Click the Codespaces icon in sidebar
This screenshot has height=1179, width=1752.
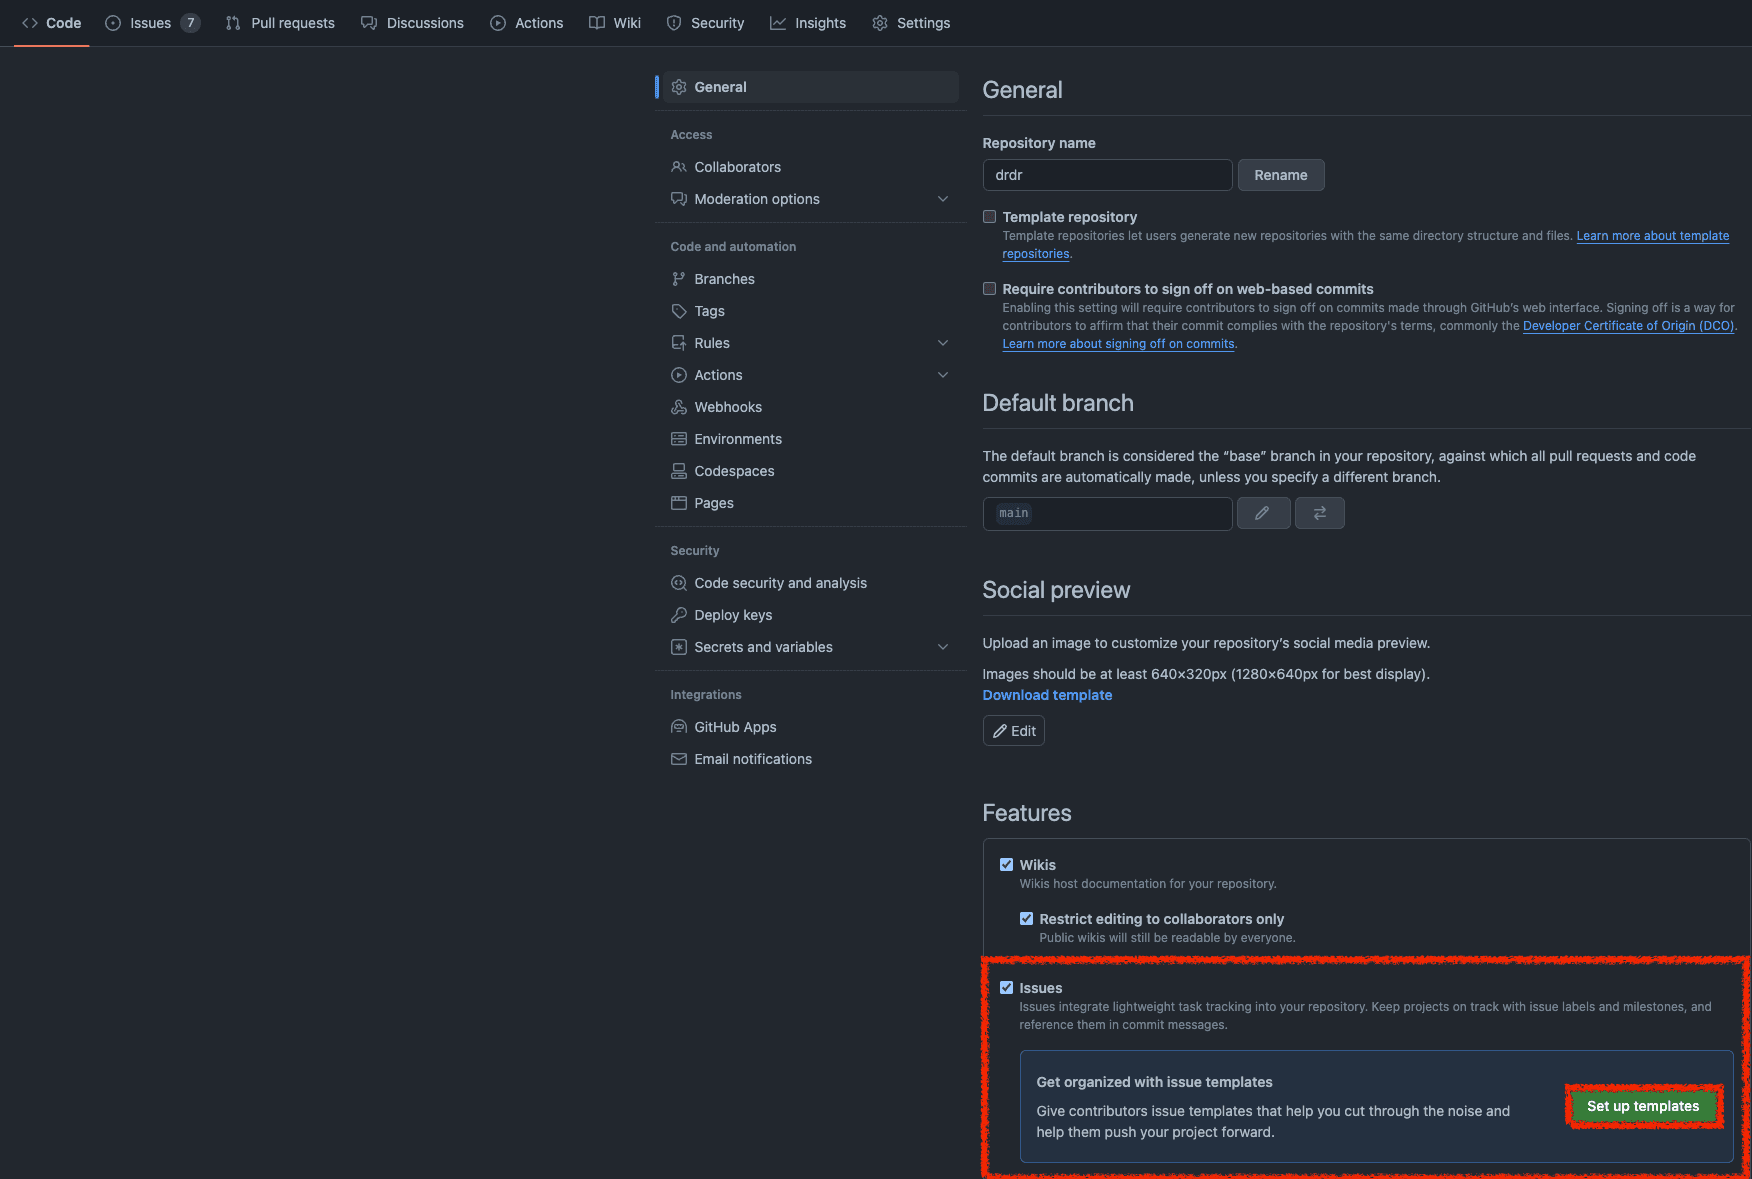tap(679, 471)
